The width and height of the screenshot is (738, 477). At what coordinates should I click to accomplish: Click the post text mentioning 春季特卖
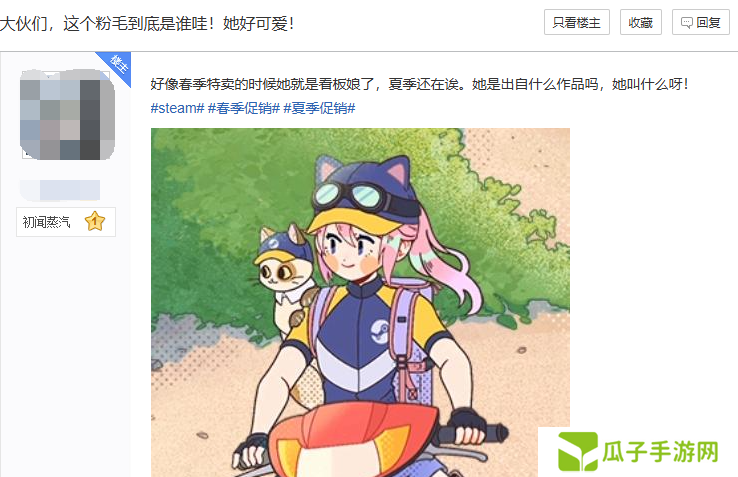pos(419,84)
